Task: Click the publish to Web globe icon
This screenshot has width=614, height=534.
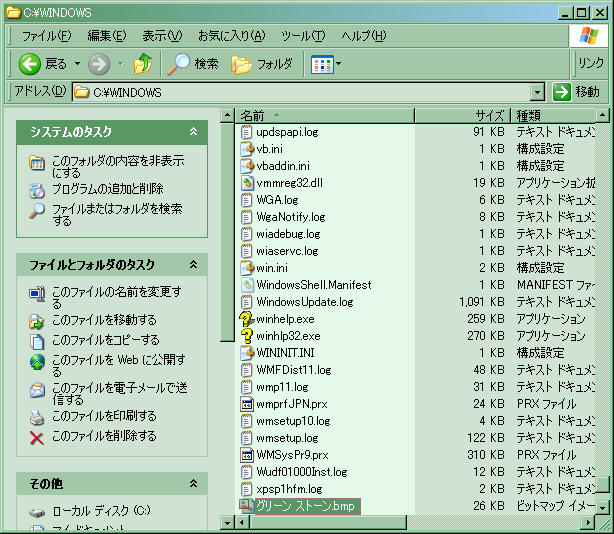Action: (37, 362)
